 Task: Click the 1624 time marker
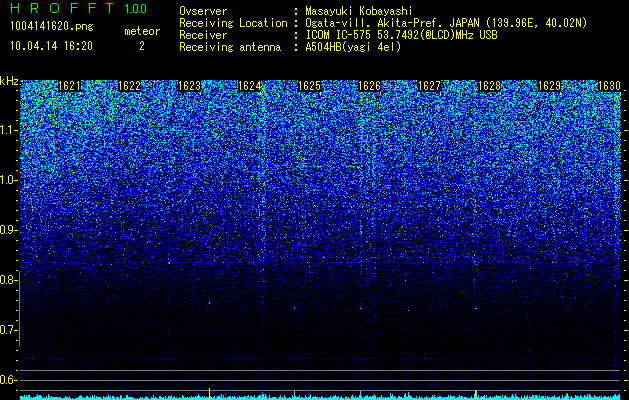(250, 86)
